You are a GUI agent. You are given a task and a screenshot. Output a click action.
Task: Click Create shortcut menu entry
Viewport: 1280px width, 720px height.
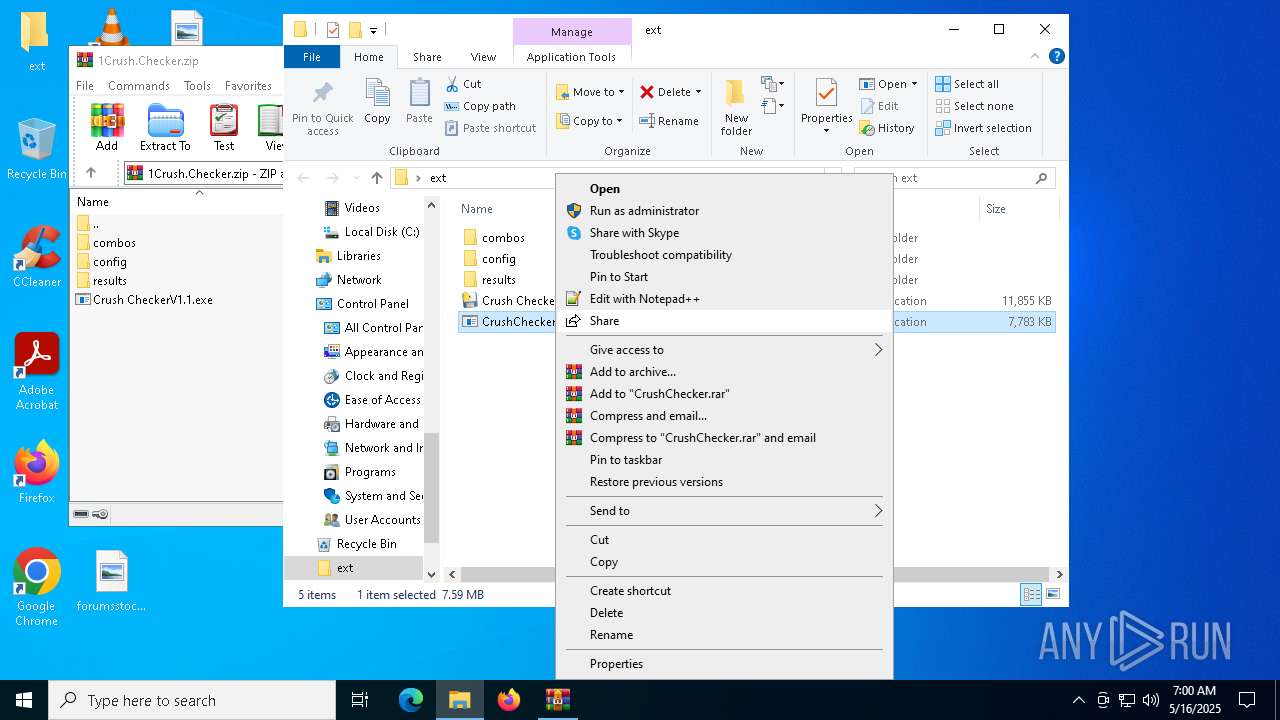click(x=724, y=591)
